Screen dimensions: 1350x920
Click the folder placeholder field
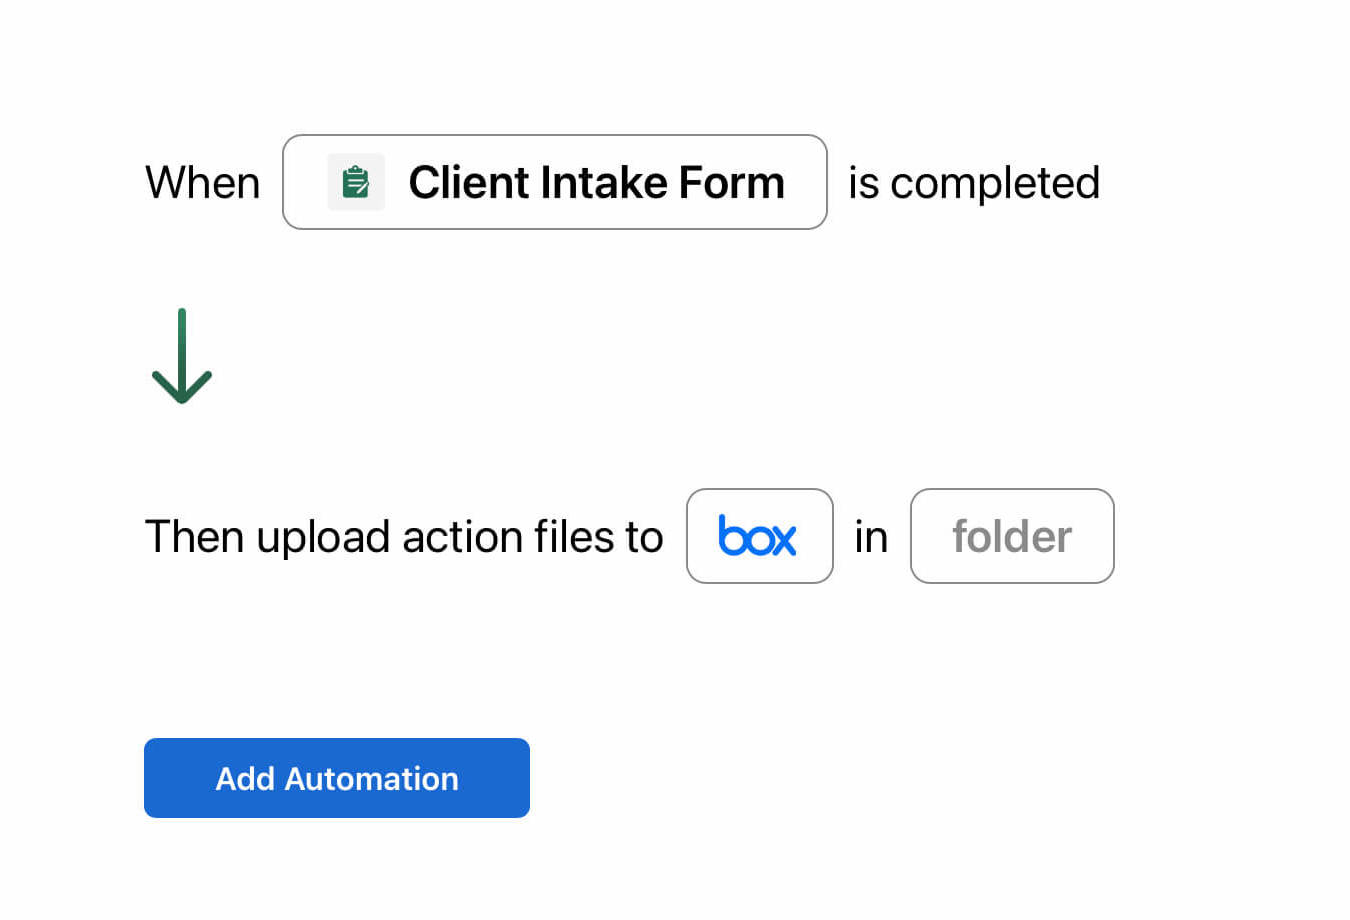(x=1011, y=536)
